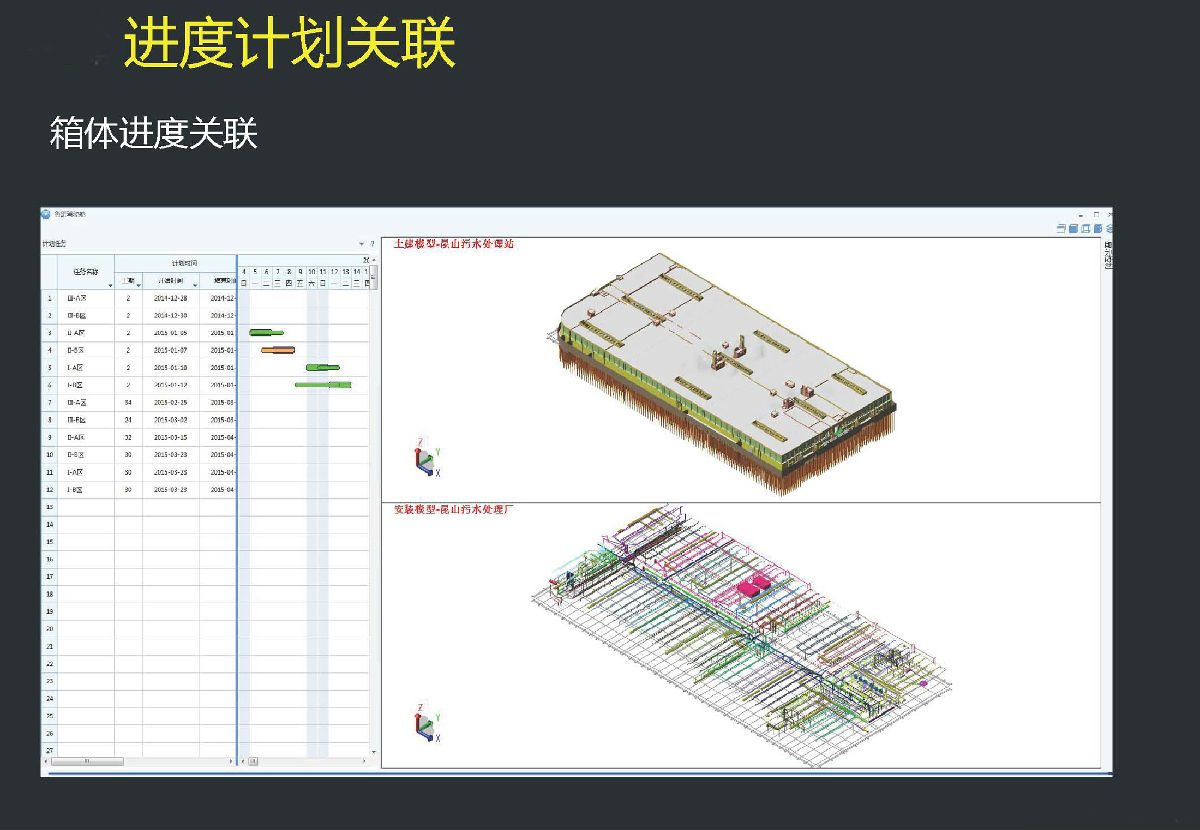This screenshot has width=1200, height=830.
Task: Click the application logo in the title bar
Action: pyautogui.click(x=46, y=213)
